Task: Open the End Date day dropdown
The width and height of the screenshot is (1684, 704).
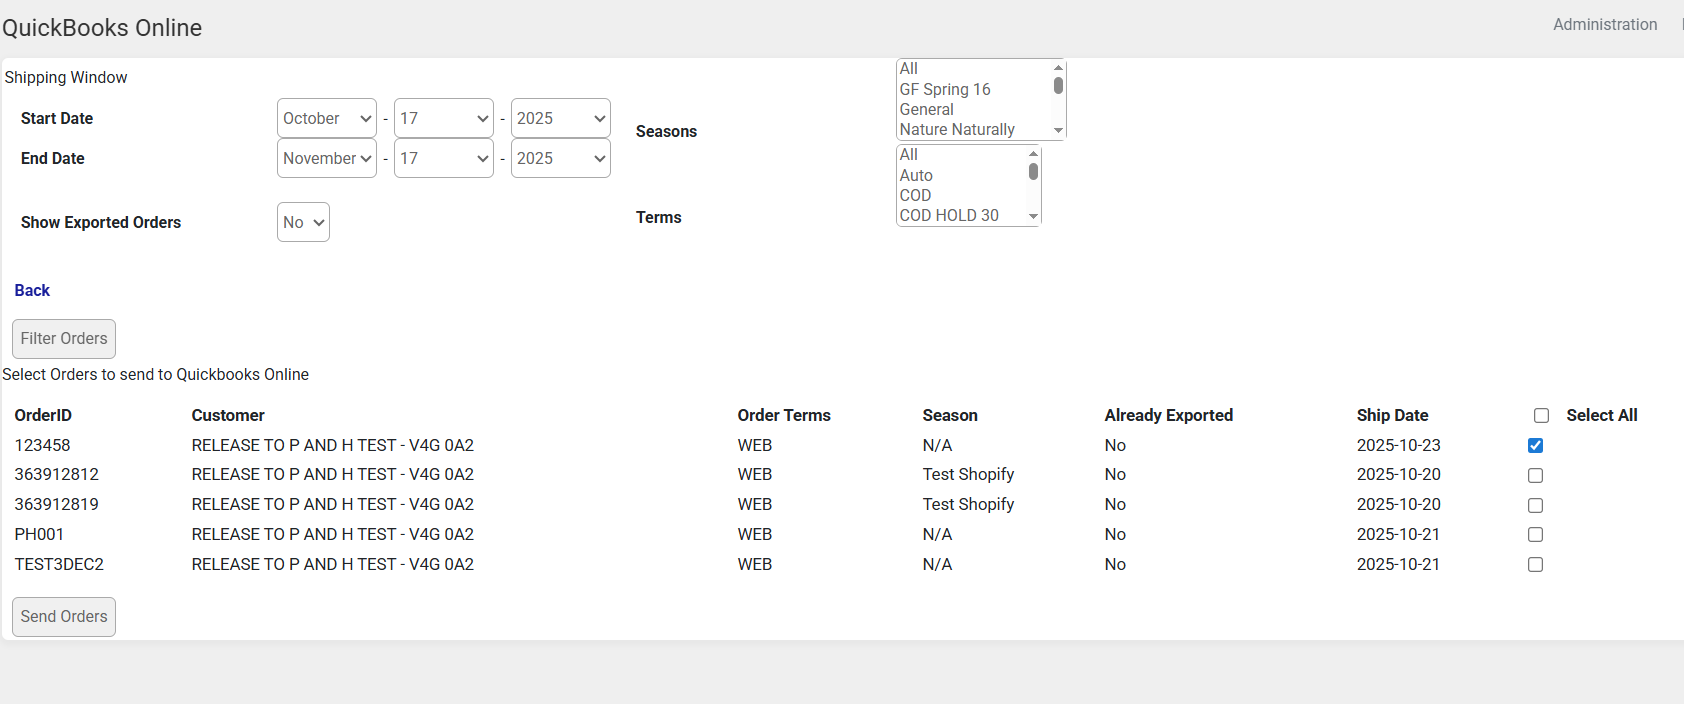Action: tap(443, 158)
